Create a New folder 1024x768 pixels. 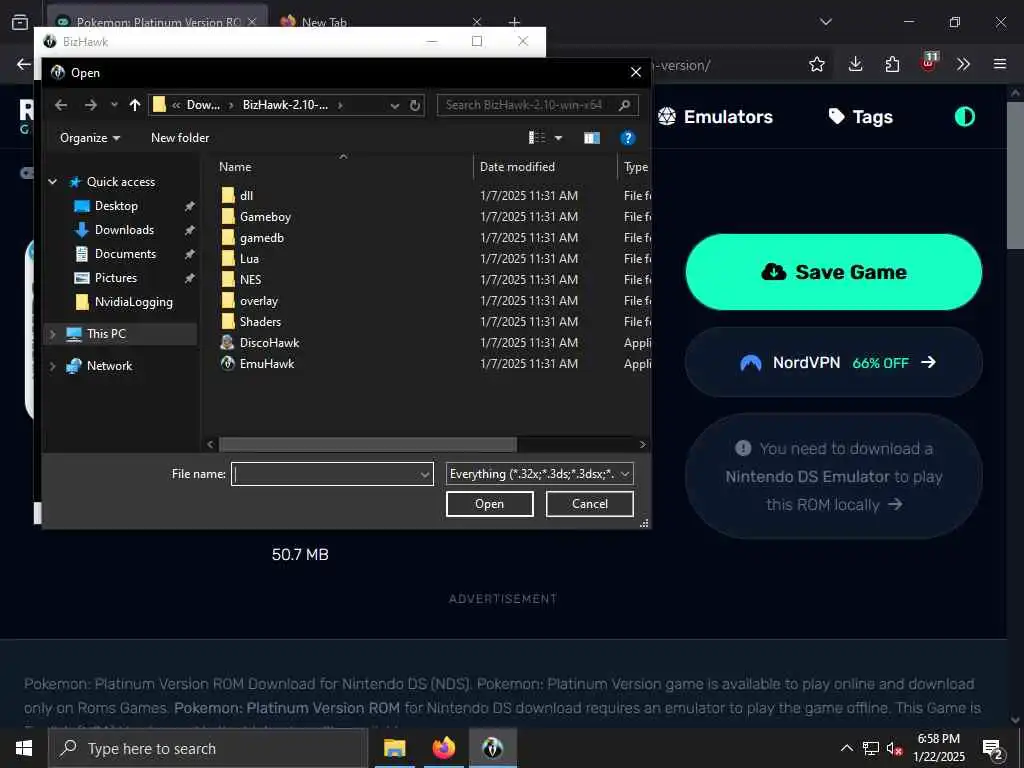tap(180, 138)
